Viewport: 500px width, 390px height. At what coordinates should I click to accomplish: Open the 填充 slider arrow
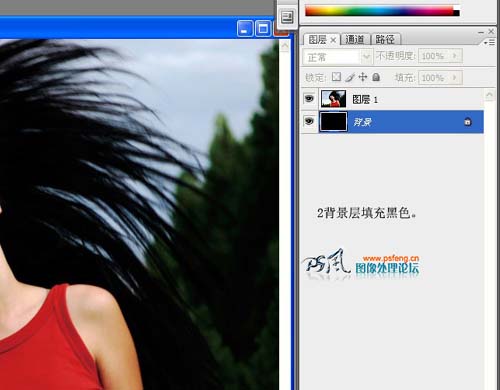[455, 78]
